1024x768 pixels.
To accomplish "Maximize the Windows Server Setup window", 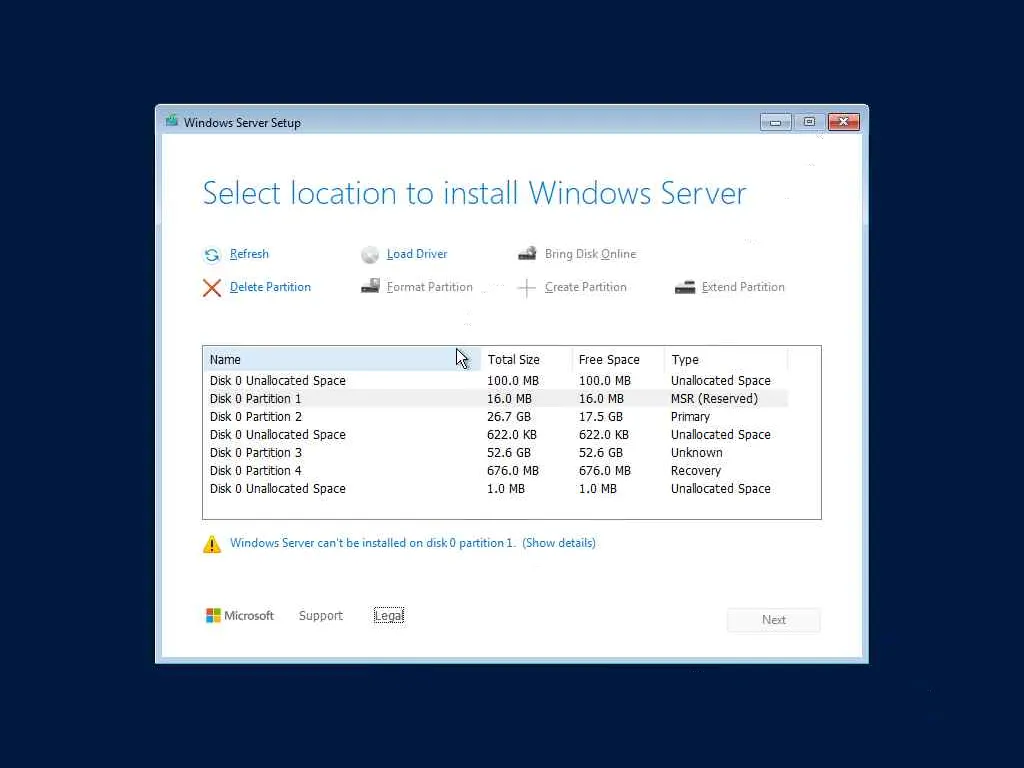I will pyautogui.click(x=809, y=122).
